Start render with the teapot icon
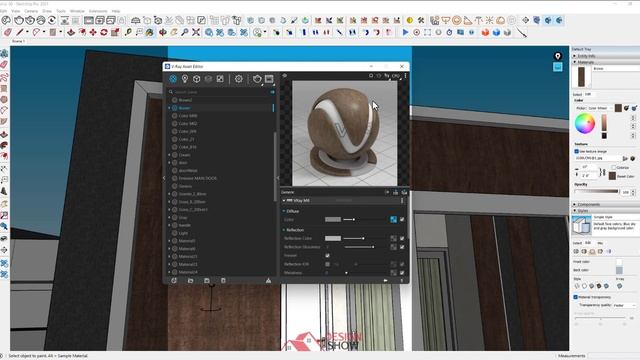 click(x=257, y=79)
